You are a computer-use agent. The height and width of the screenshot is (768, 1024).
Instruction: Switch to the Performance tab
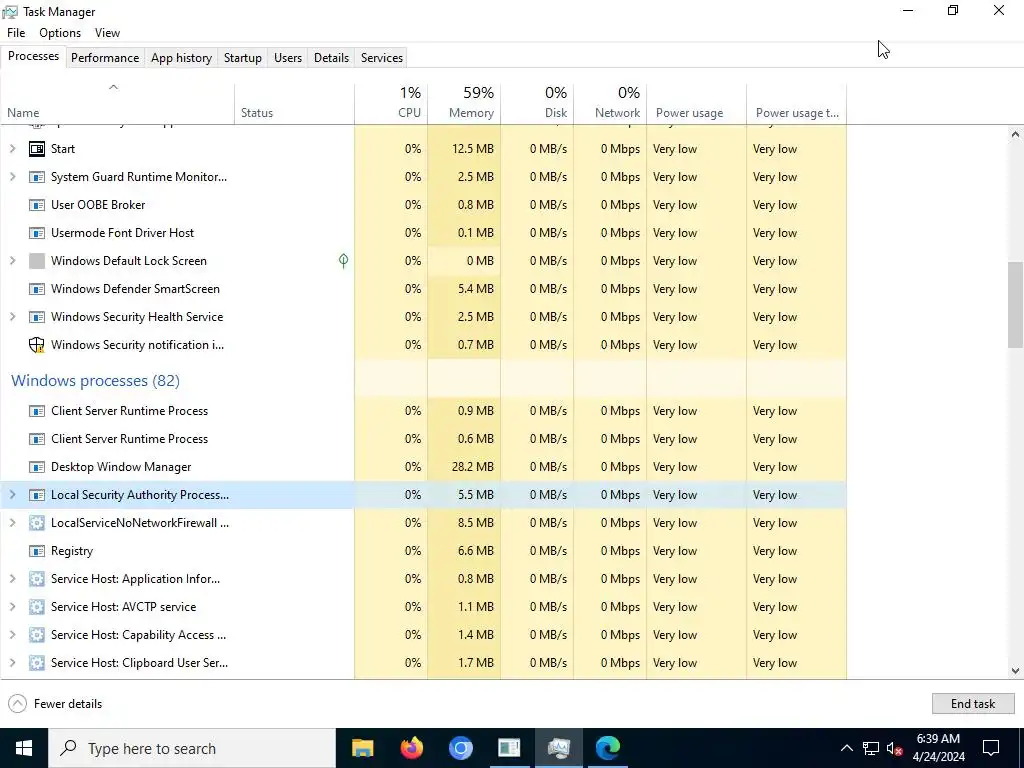105,57
